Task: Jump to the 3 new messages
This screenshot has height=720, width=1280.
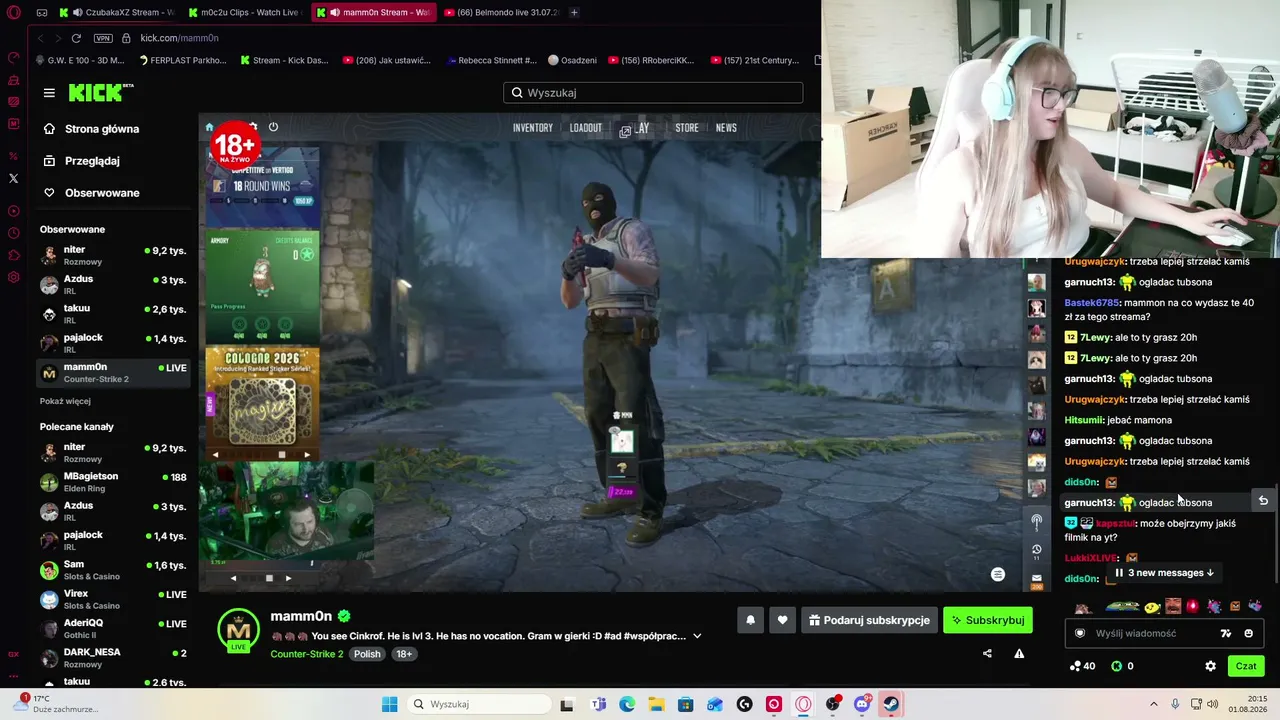Action: click(1165, 573)
